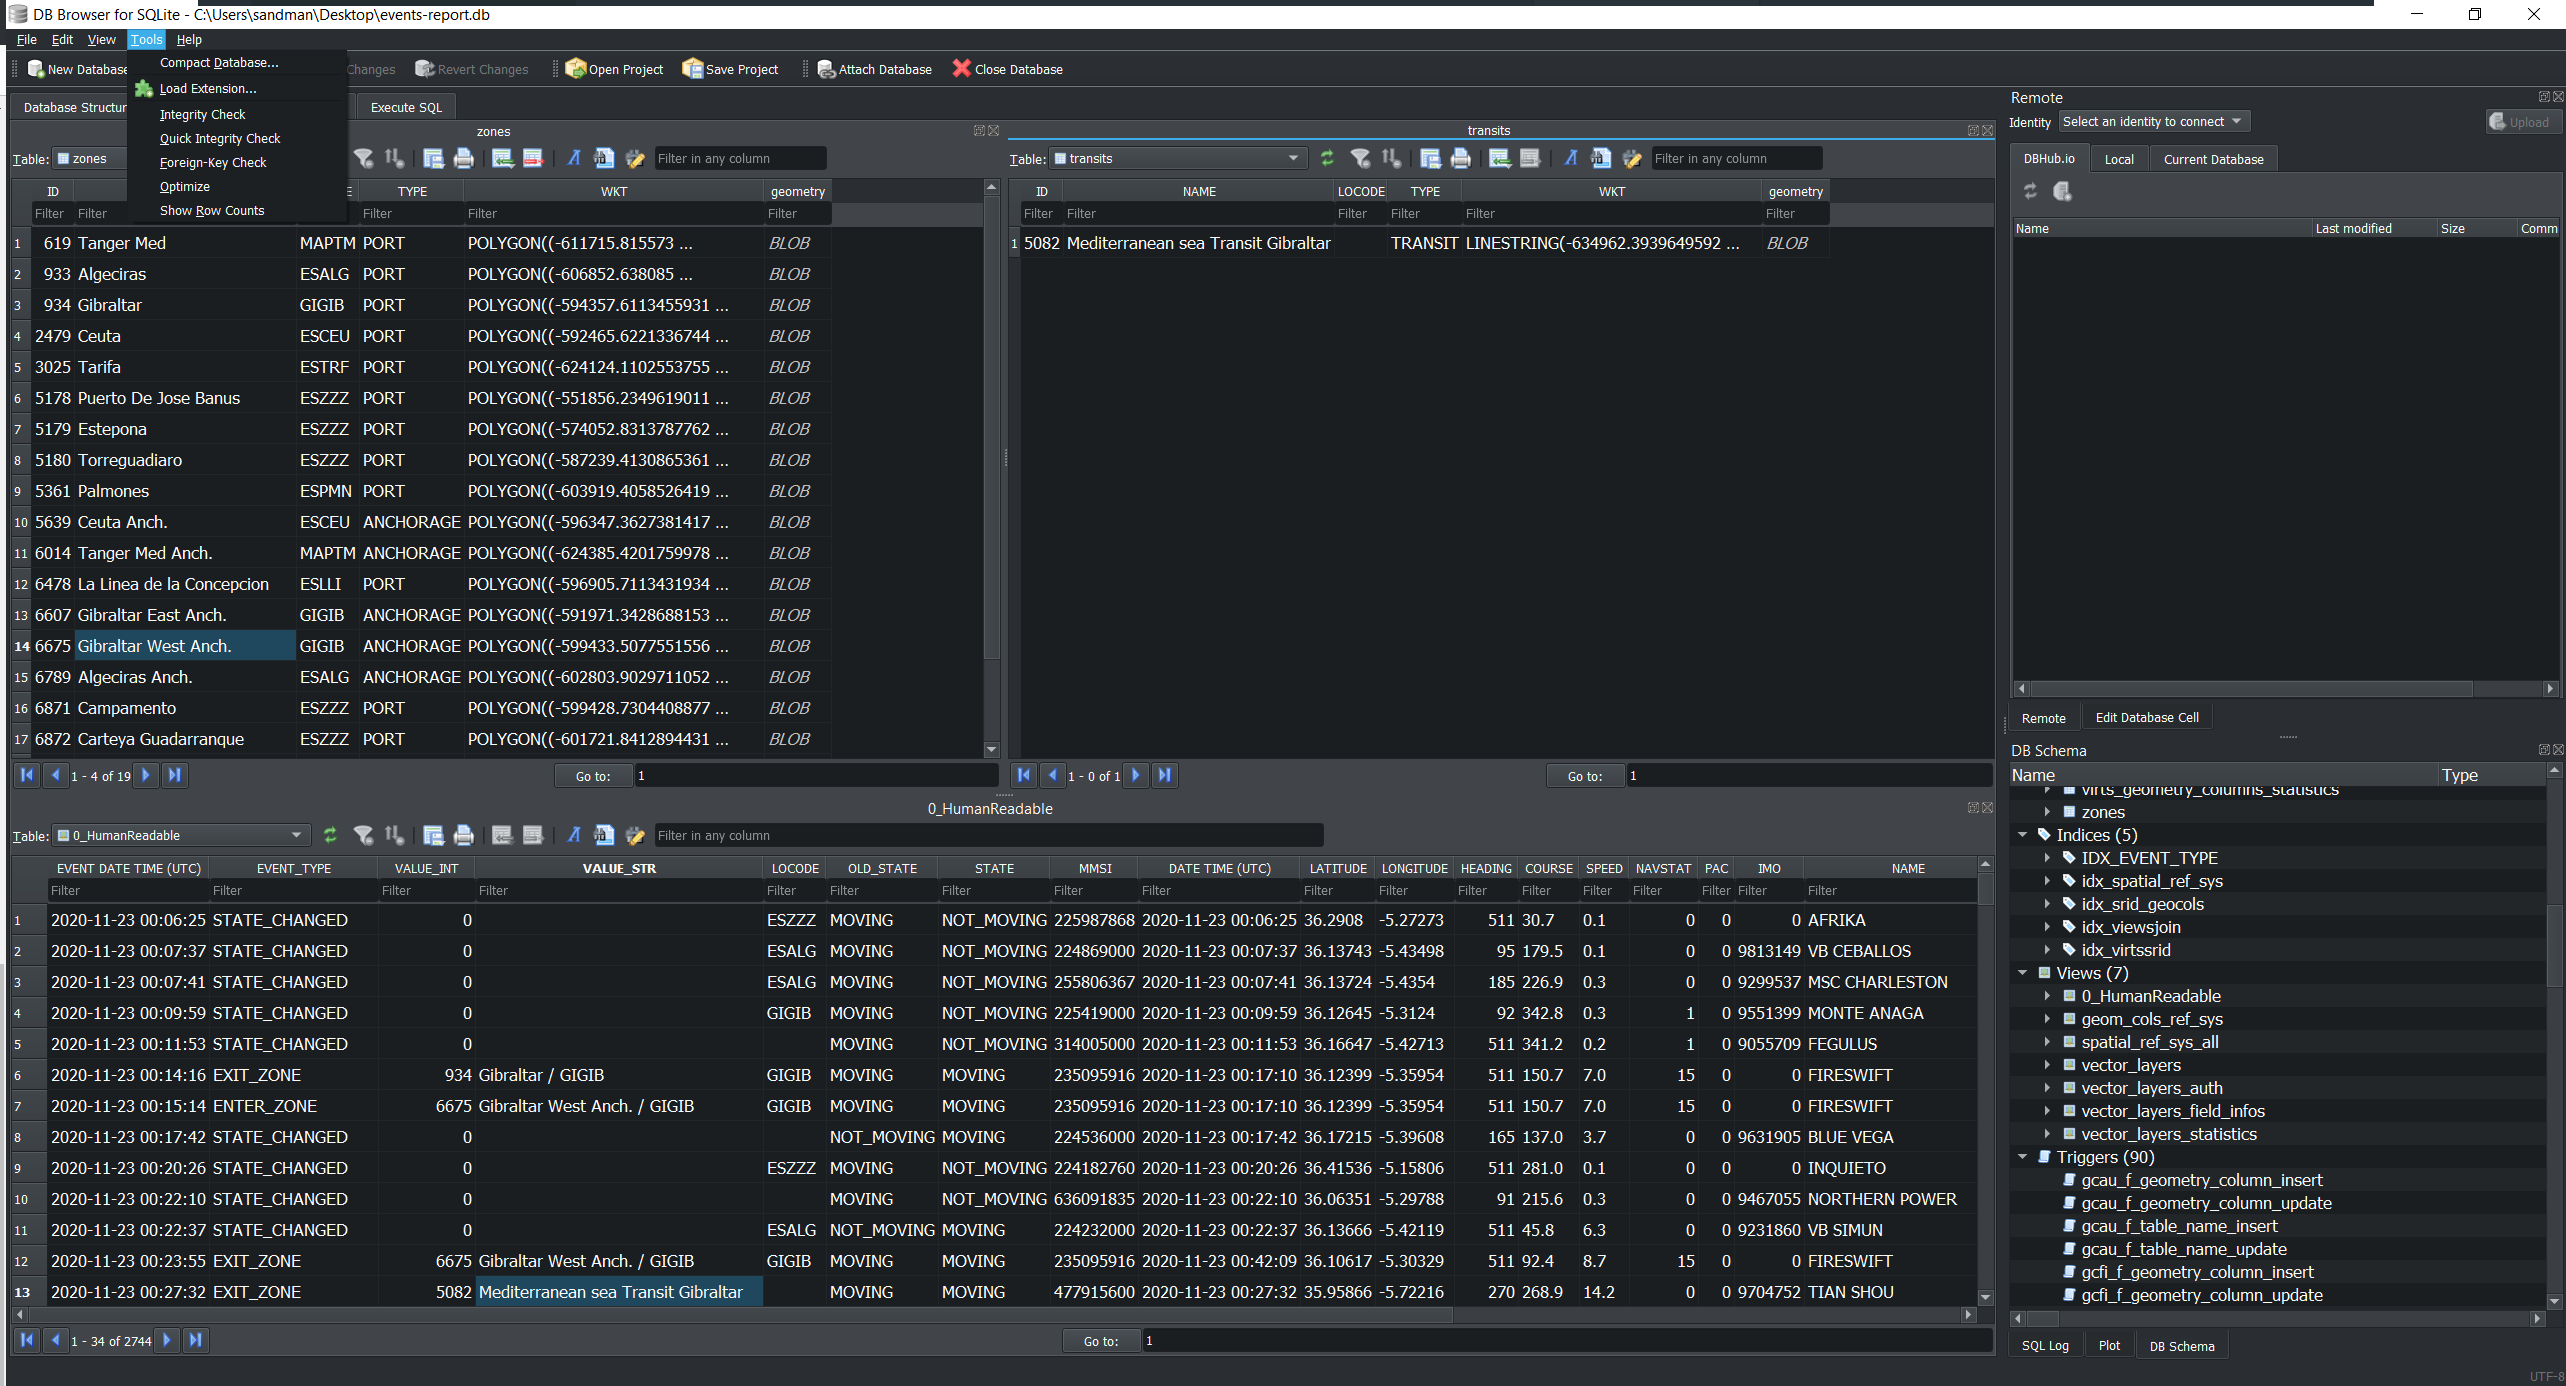Refresh the transits table data
Viewport: 2566px width, 1386px height.
click(1327, 158)
